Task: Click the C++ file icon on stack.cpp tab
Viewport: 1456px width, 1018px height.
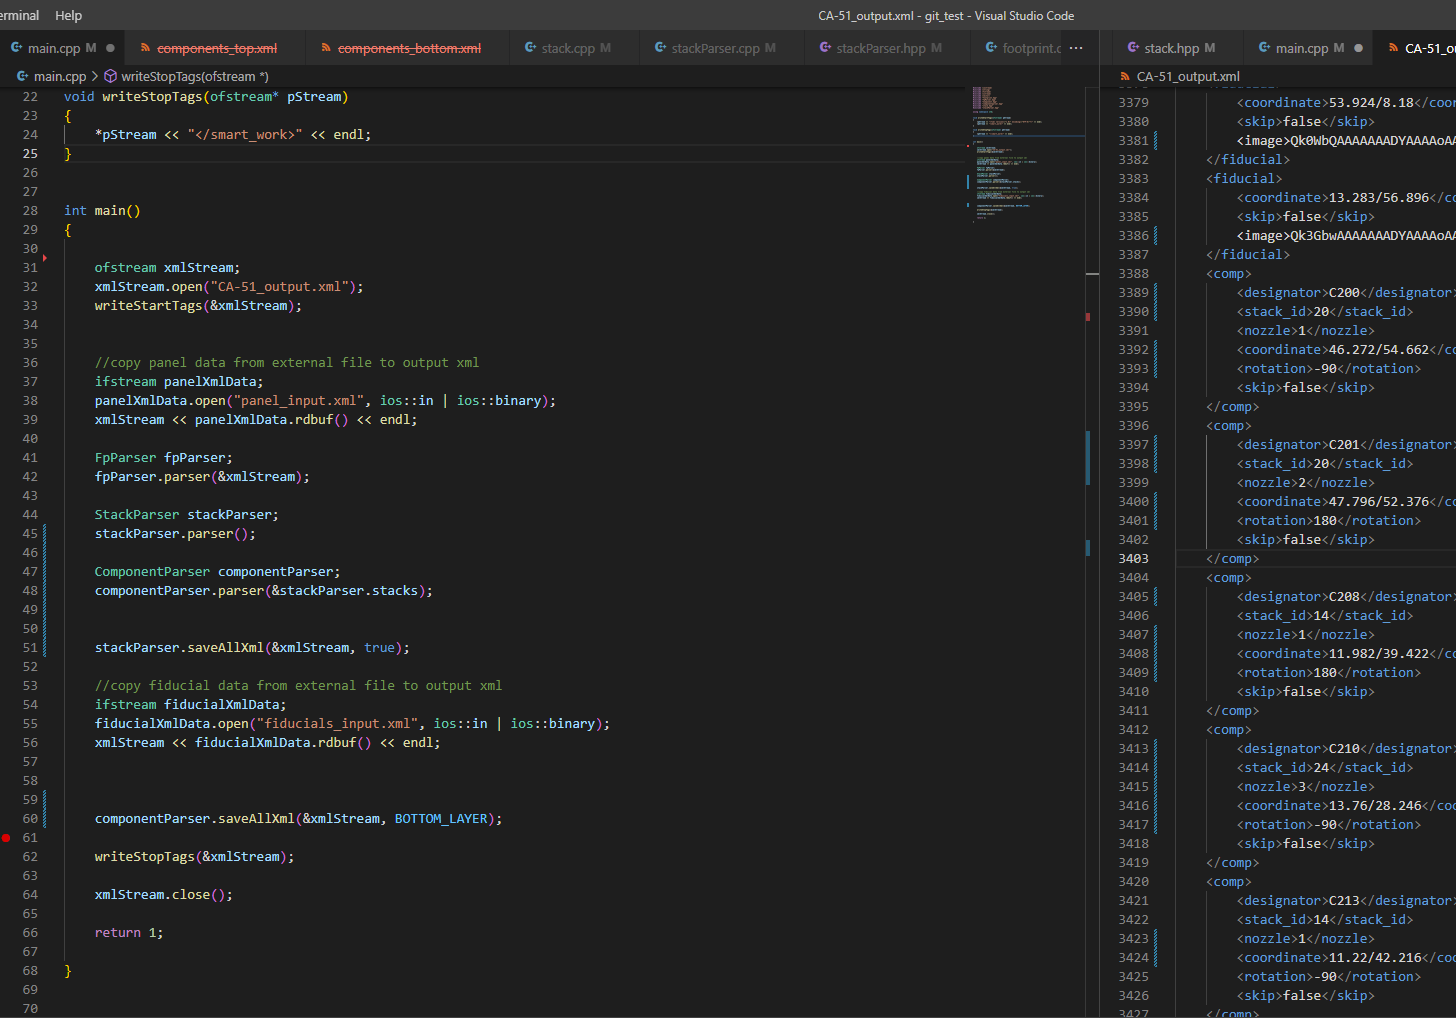Action: [x=530, y=48]
